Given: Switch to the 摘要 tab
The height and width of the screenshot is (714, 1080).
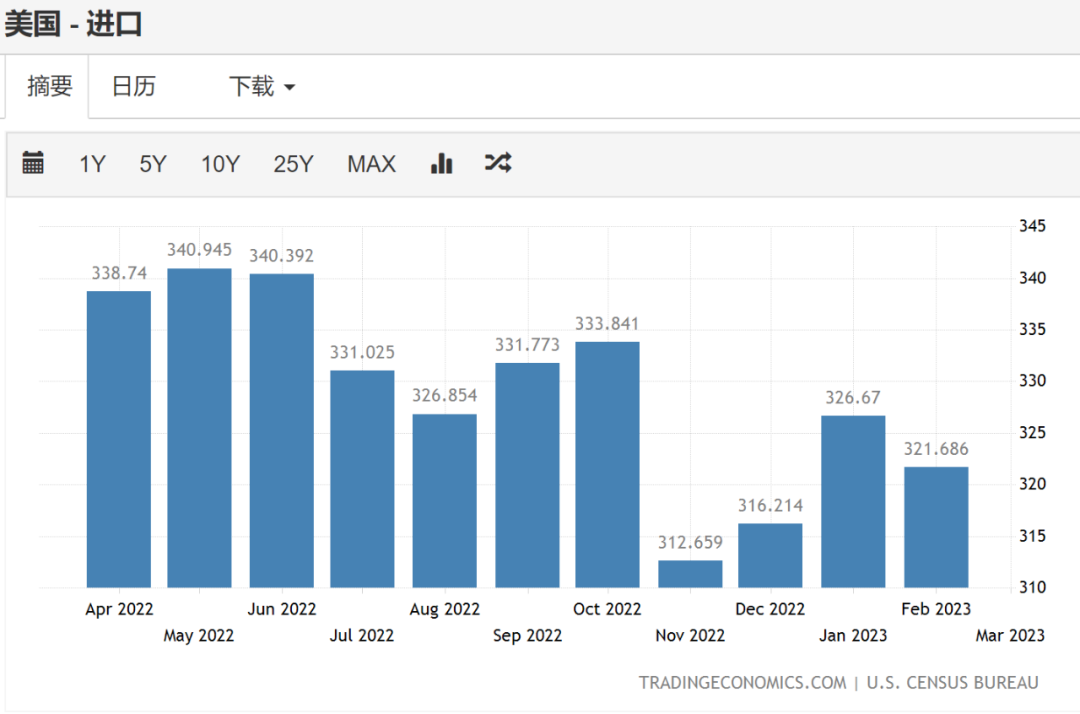Looking at the screenshot, I should [x=50, y=86].
